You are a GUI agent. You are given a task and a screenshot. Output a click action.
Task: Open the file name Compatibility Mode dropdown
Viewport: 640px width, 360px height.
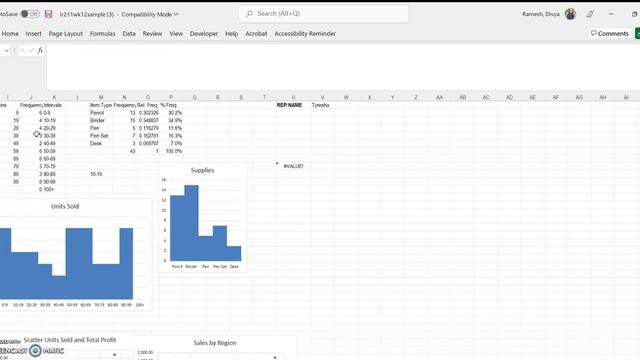[176, 14]
